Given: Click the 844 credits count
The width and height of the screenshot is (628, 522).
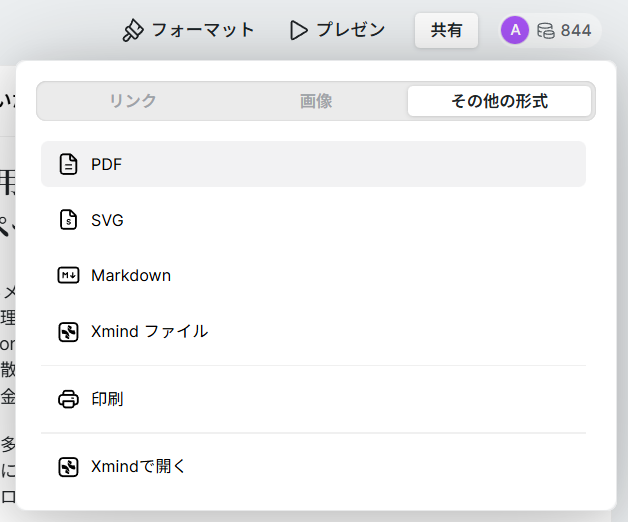Looking at the screenshot, I should 576,30.
